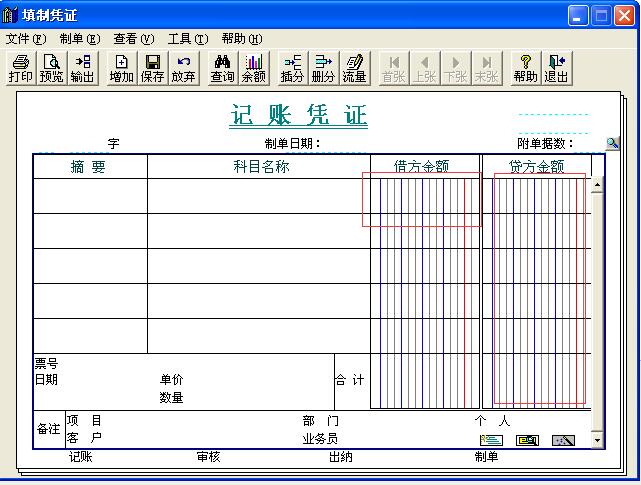The height and width of the screenshot is (485, 641).
Task: Open 流量 (Cash flow) toolbar icon
Action: [354, 68]
